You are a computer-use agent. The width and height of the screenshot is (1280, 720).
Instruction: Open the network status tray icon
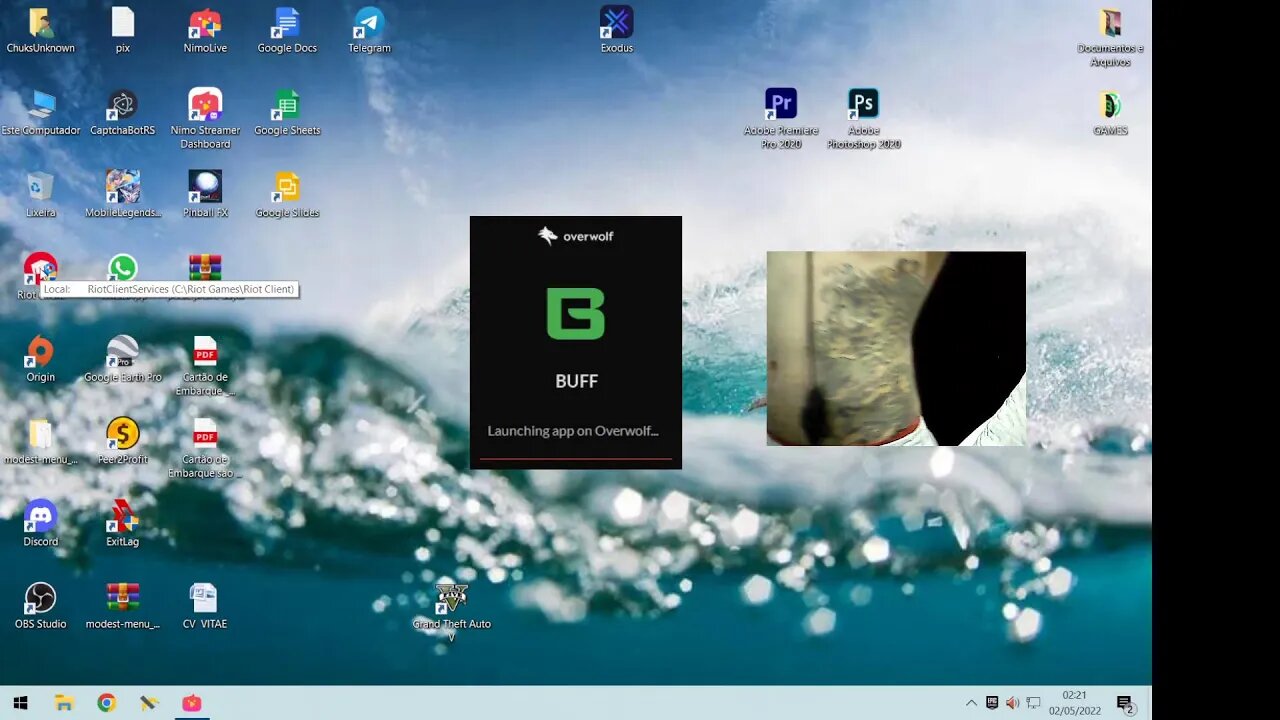pos(1033,703)
